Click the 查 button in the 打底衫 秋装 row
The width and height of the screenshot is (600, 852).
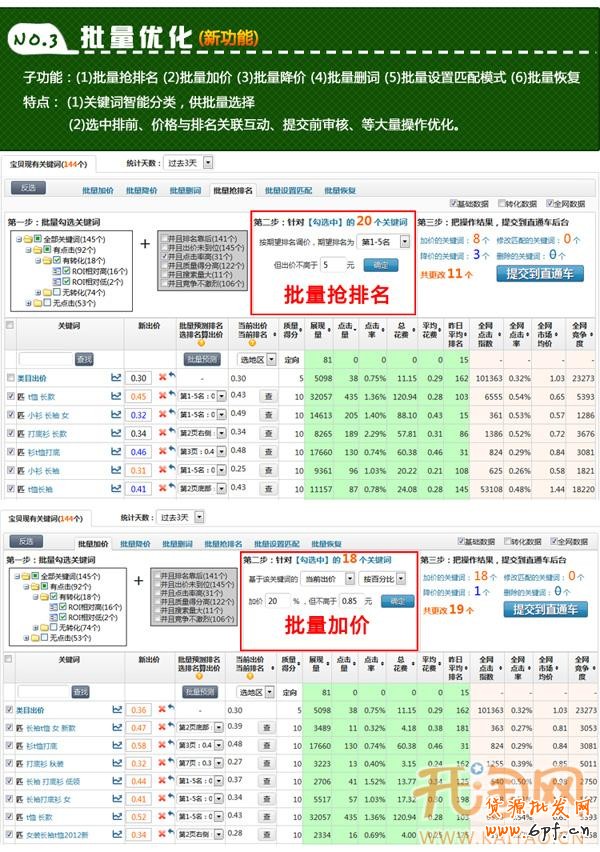pyautogui.click(x=267, y=763)
